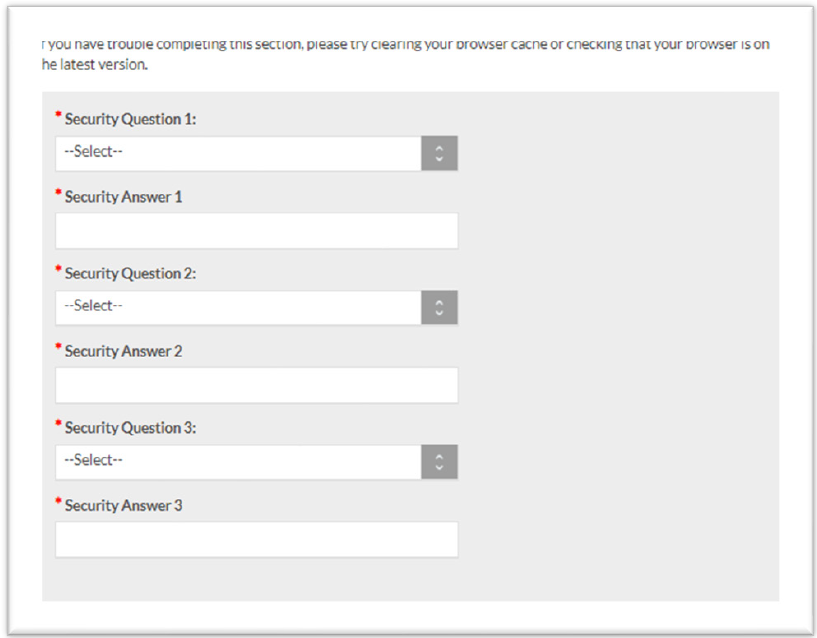Focus the Security Answer 1 text field
The image size is (817, 638).
click(256, 230)
